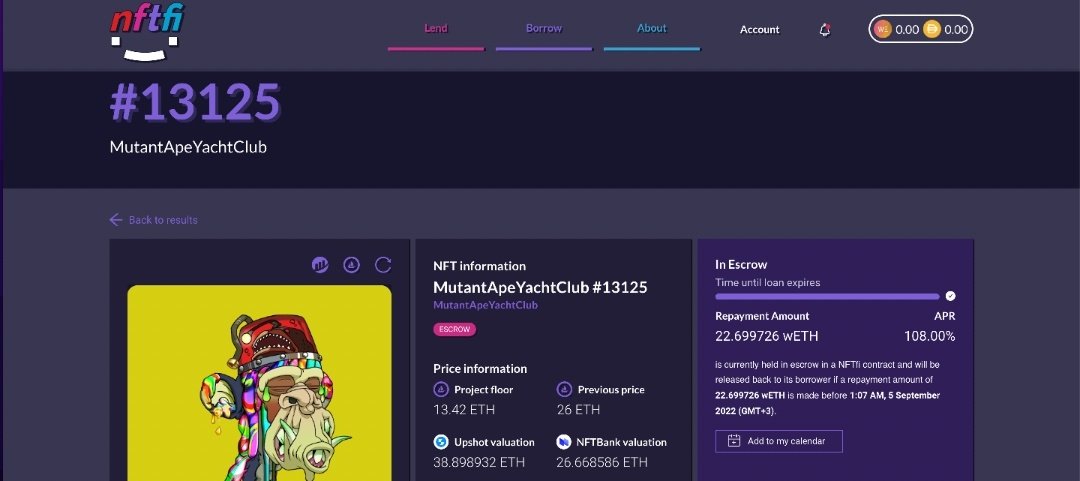View NFT on OpenSea icon
Image resolution: width=1080 pixels, height=481 pixels.
click(351, 265)
